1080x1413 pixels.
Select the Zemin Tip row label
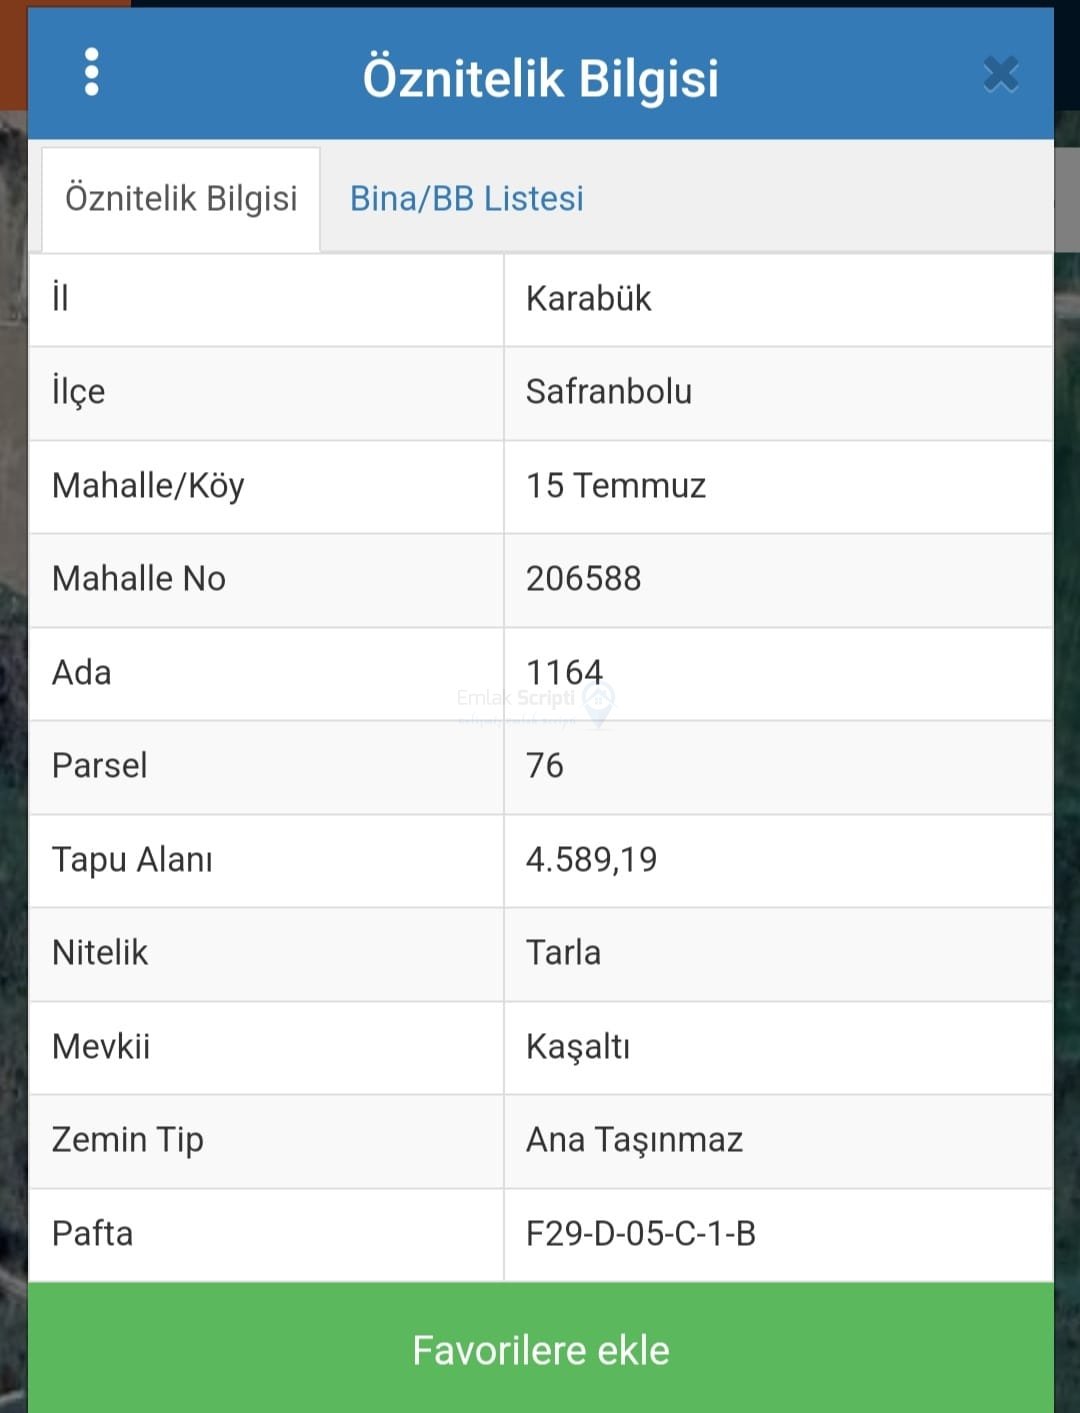[x=127, y=1140]
